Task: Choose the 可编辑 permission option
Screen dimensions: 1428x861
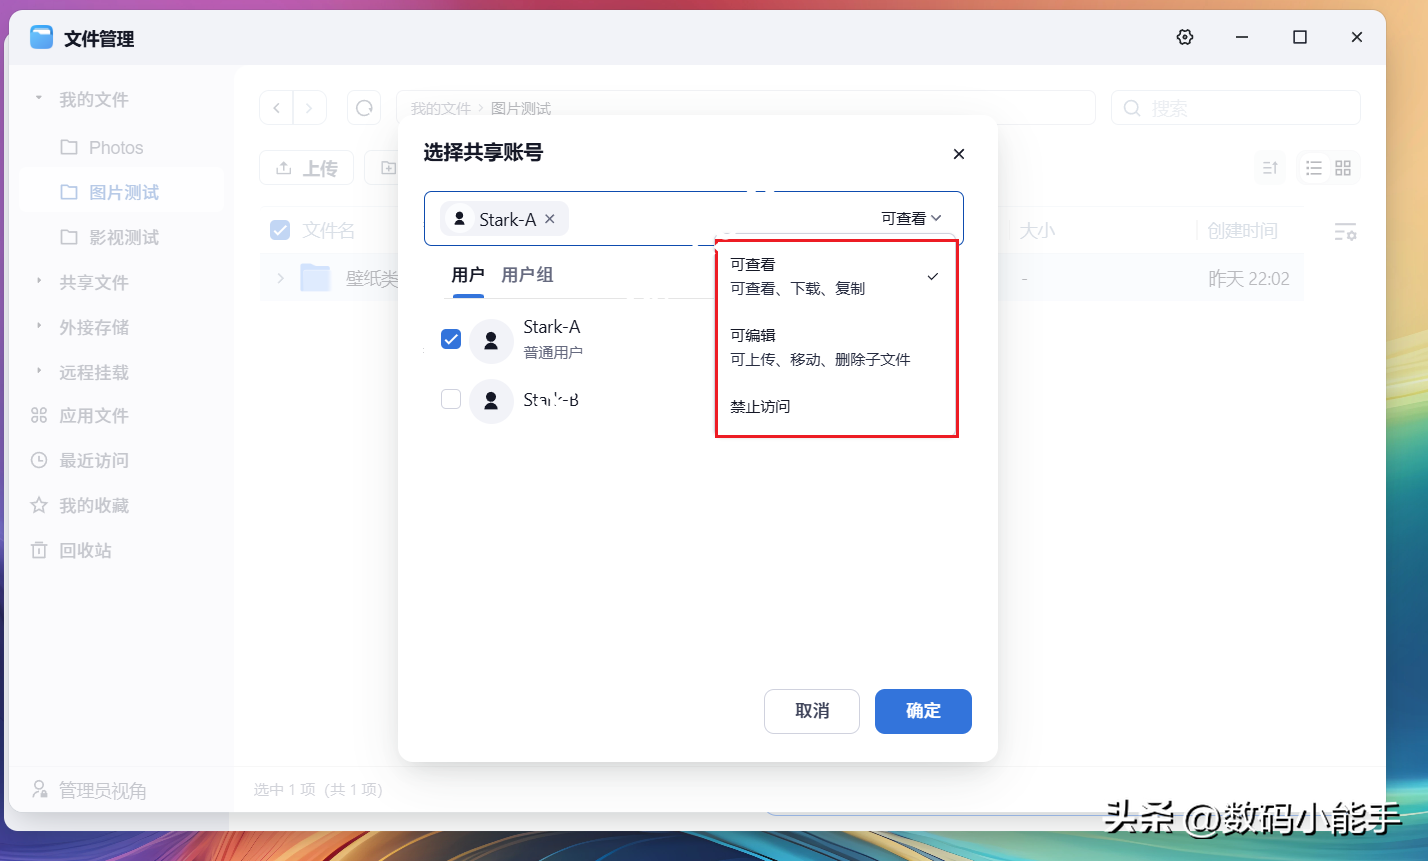Action: 820,347
